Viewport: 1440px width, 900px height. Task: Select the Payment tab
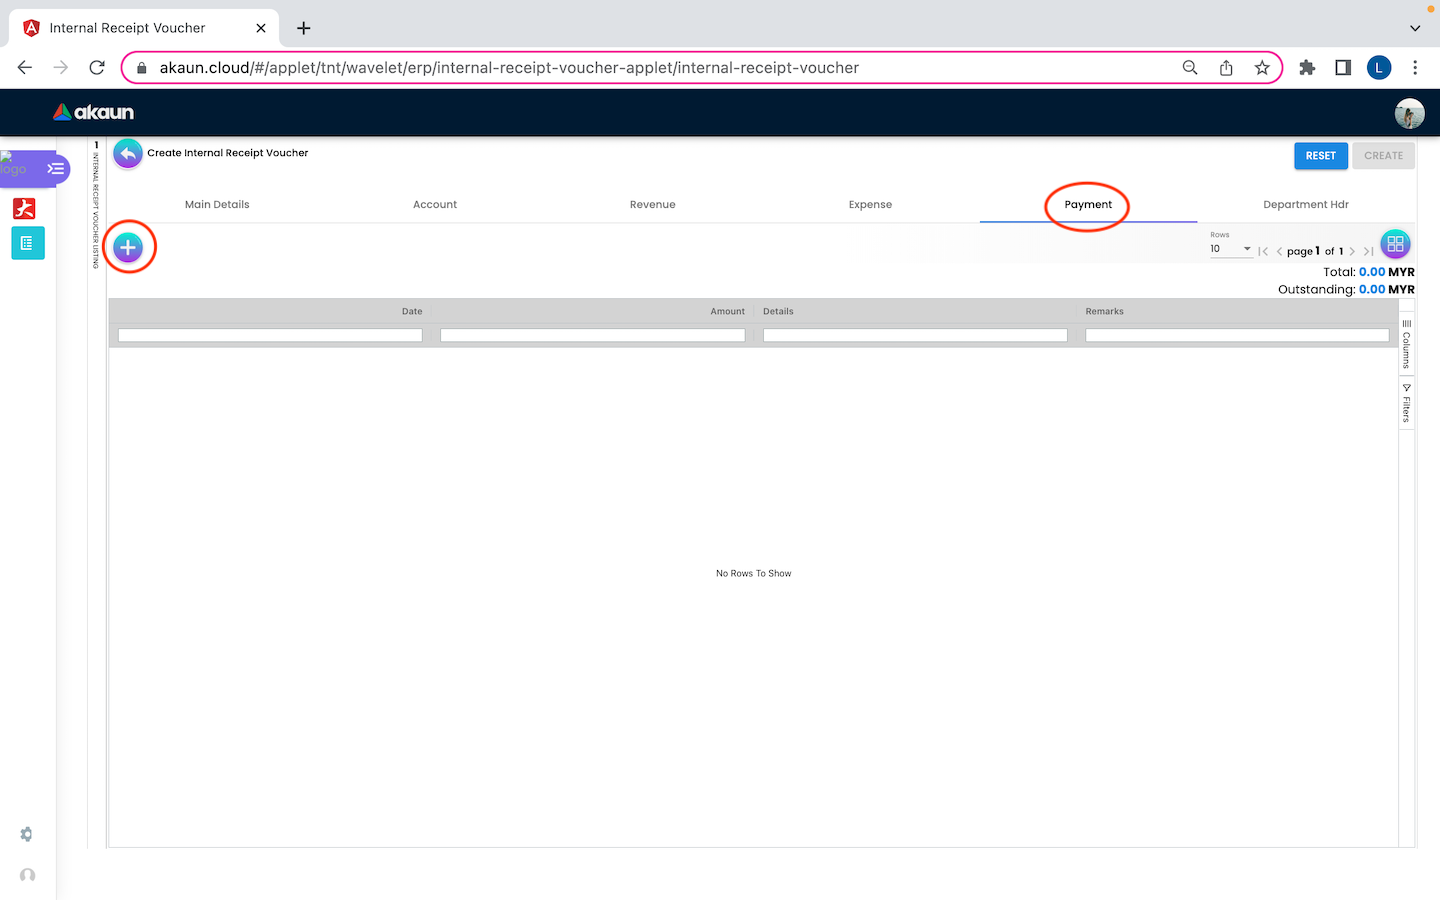point(1088,204)
